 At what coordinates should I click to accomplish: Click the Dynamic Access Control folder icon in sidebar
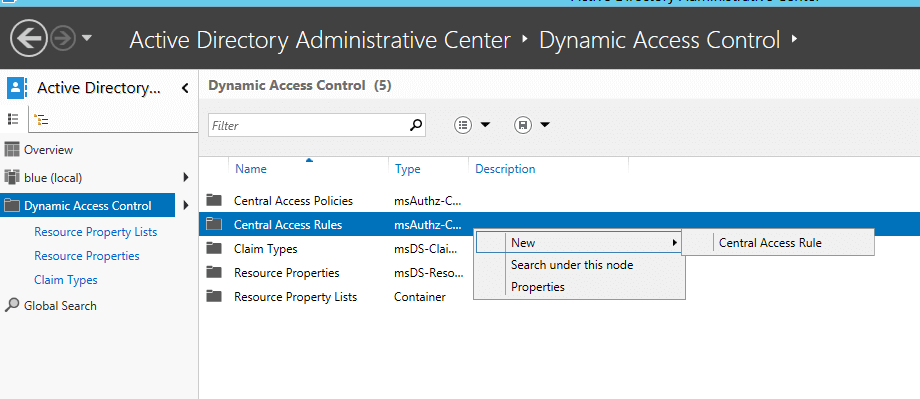pyautogui.click(x=12, y=205)
